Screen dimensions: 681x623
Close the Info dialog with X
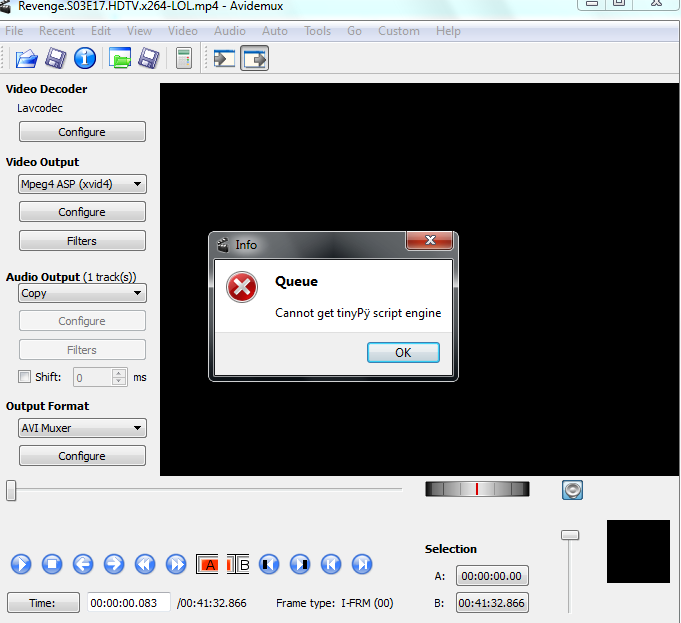point(430,240)
